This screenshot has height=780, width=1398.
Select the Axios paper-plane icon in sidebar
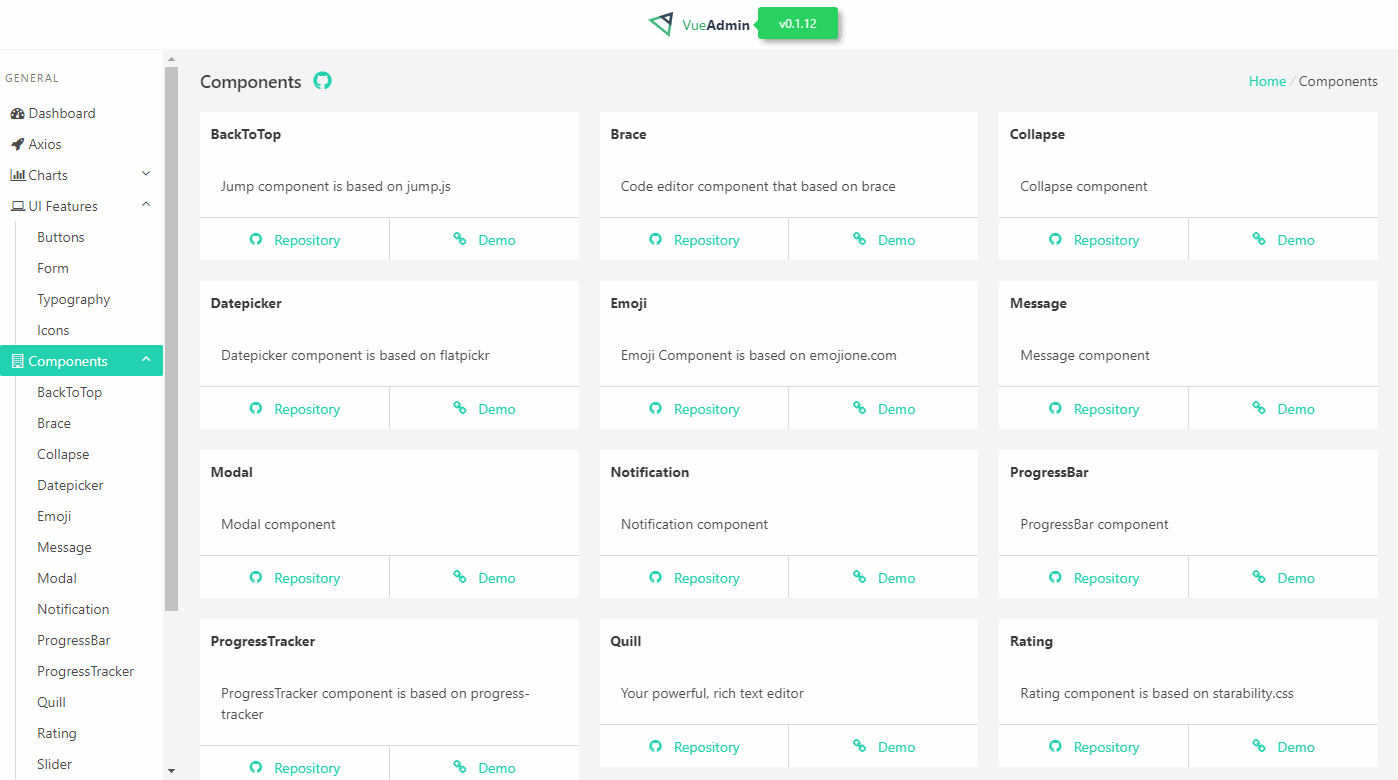click(x=15, y=143)
